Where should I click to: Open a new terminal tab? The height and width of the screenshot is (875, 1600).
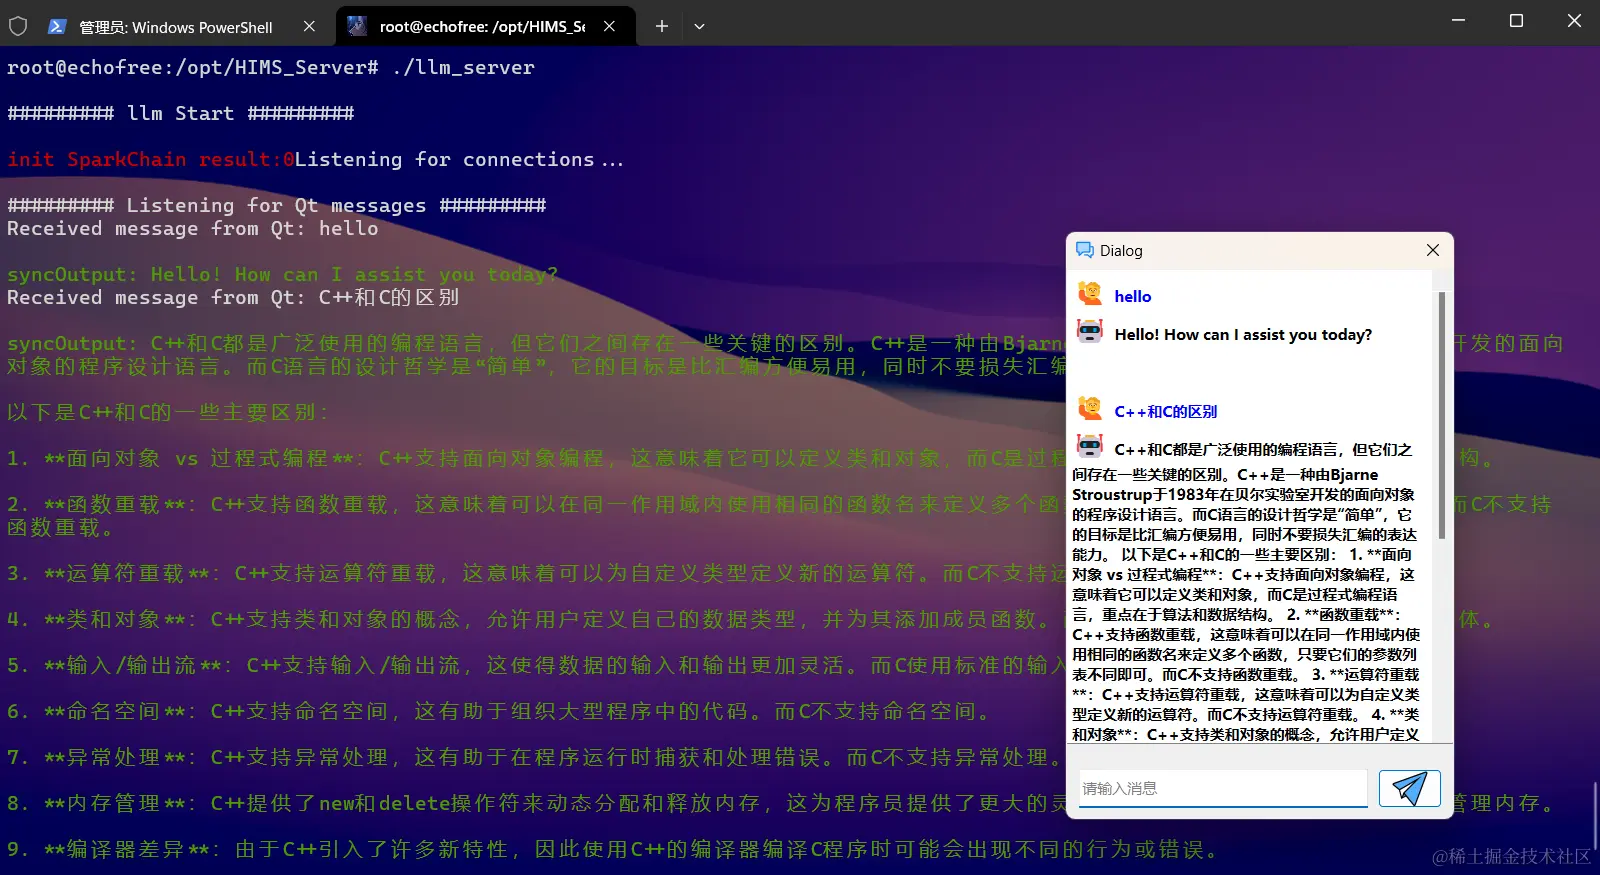661,27
